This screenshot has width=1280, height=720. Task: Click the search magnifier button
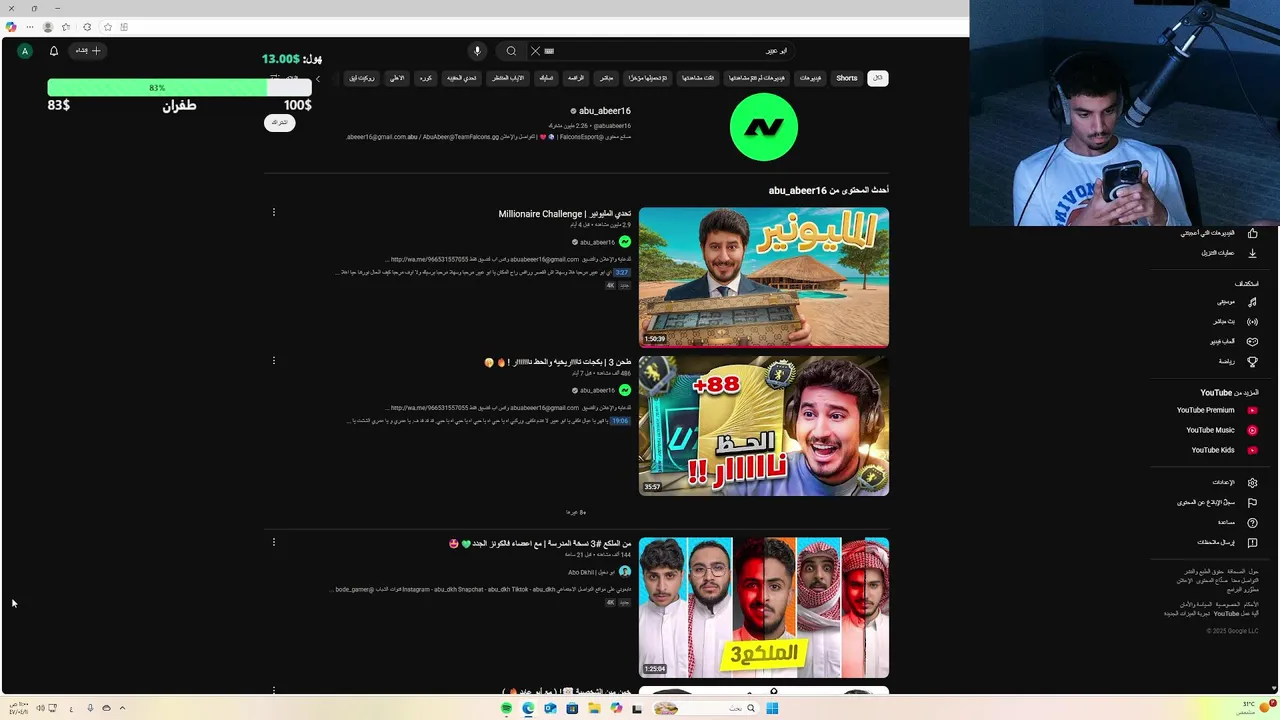(x=511, y=51)
